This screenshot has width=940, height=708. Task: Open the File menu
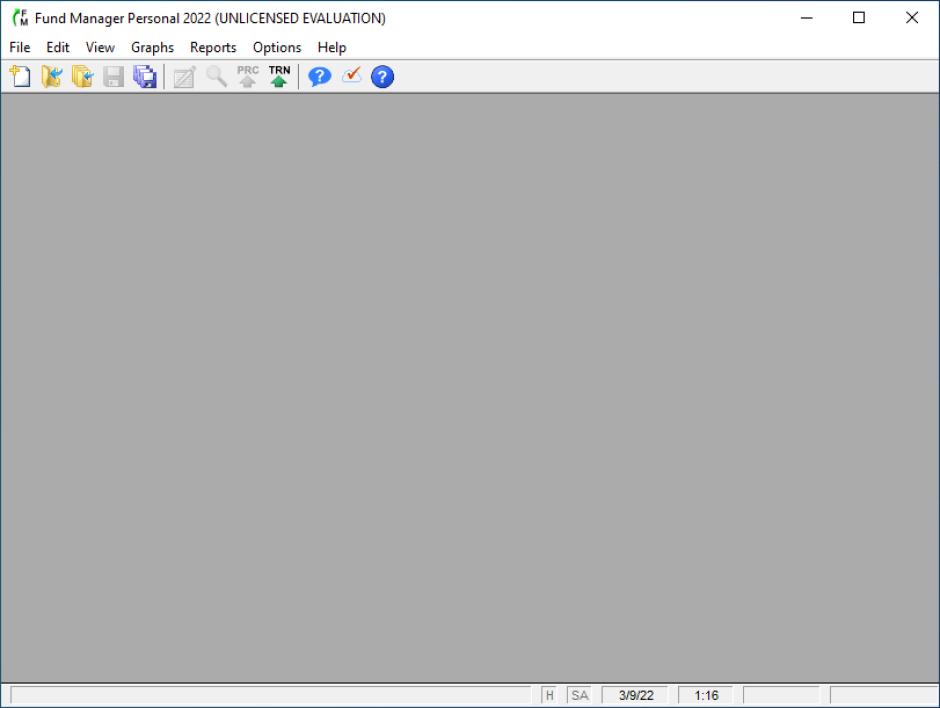(20, 47)
